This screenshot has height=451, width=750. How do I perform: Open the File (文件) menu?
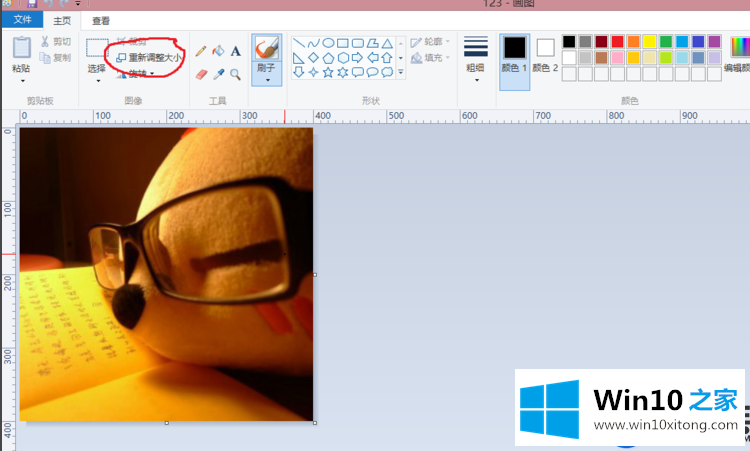point(22,20)
